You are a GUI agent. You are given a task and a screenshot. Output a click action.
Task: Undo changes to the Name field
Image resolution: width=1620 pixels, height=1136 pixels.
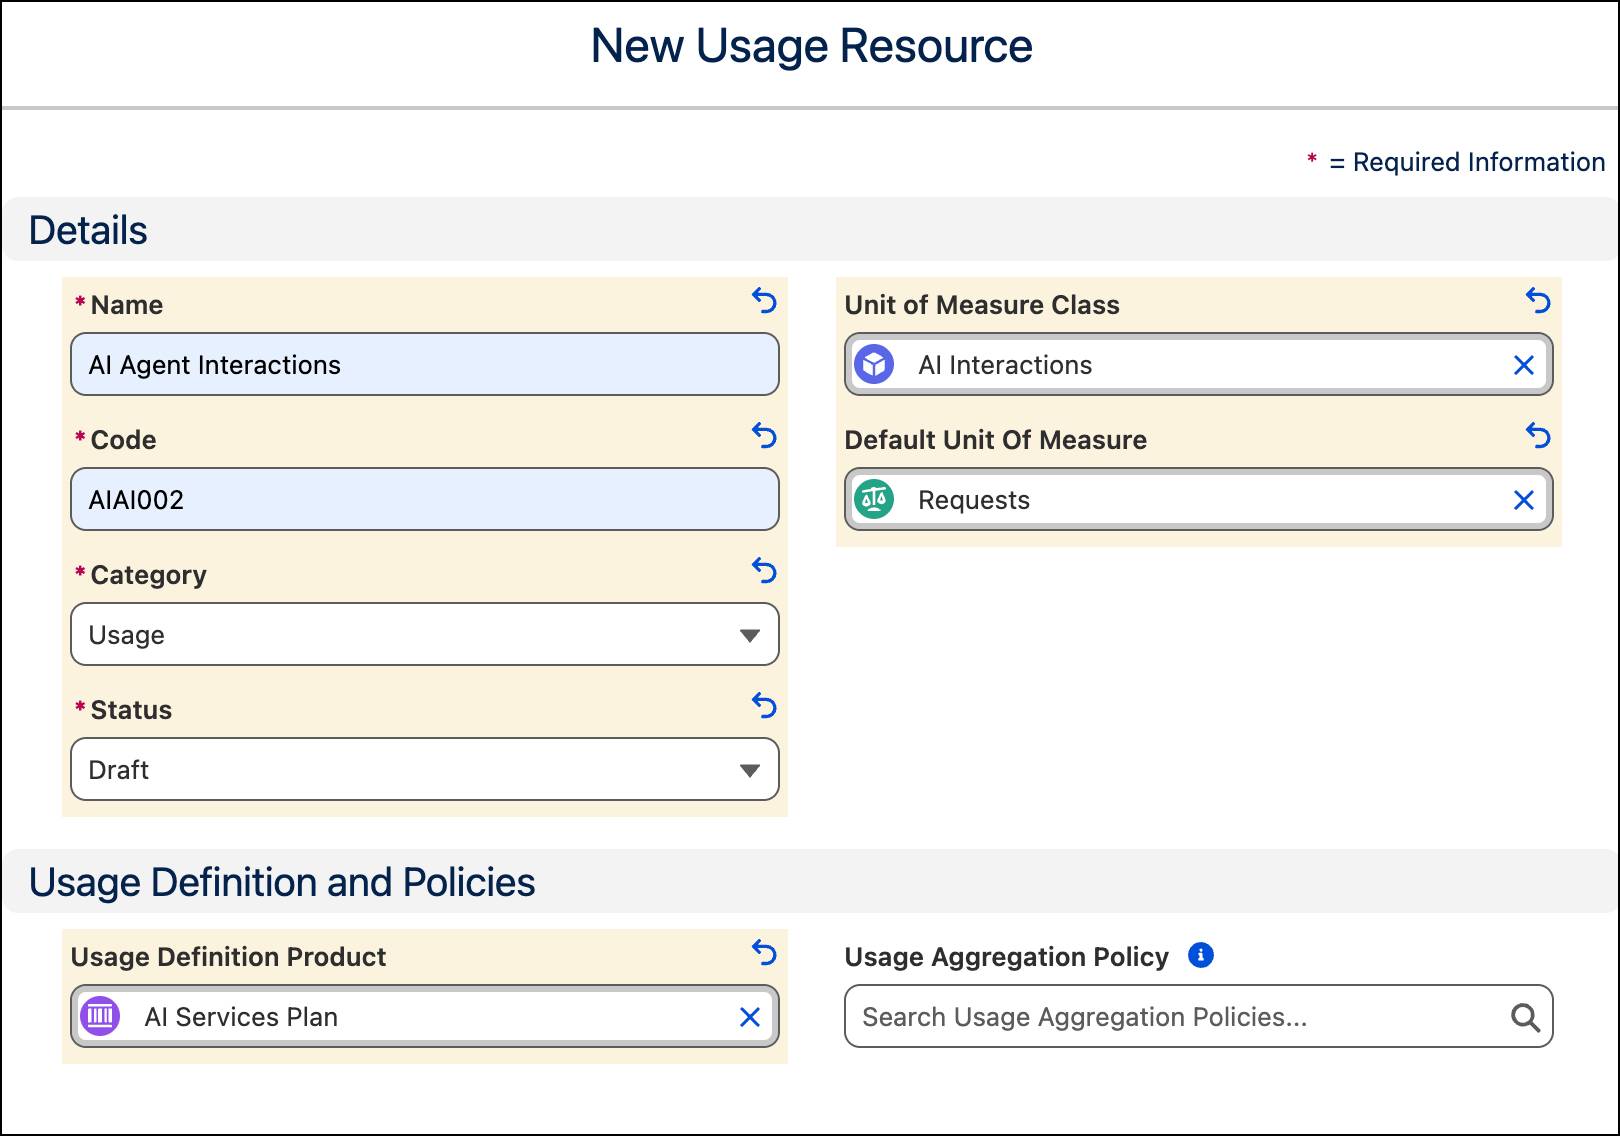click(x=764, y=300)
